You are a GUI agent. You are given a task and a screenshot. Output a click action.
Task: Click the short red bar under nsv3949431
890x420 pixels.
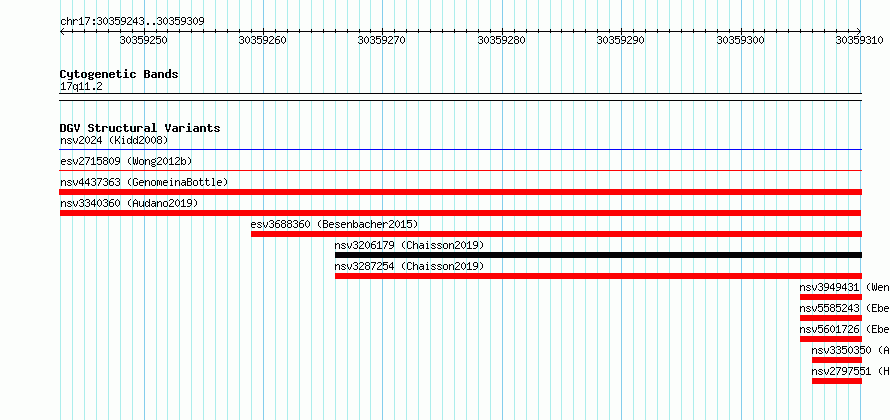(x=831, y=297)
